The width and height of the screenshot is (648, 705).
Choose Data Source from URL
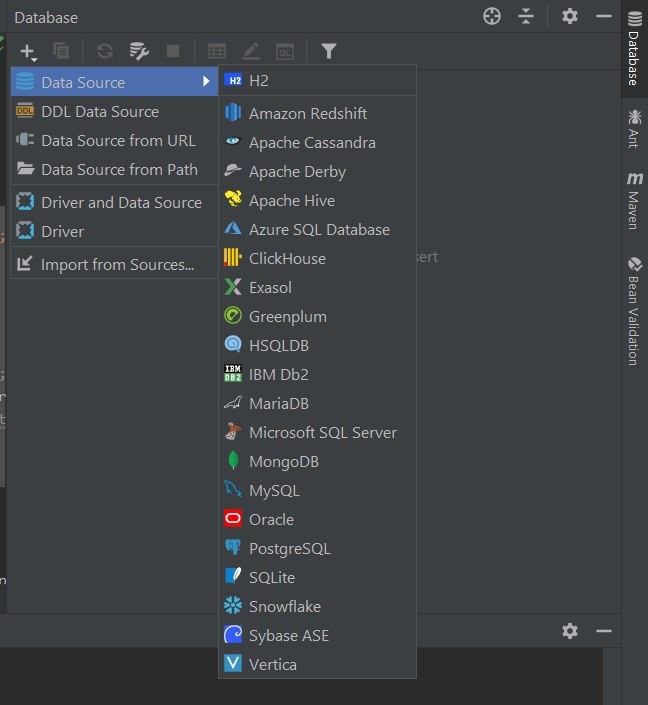pos(114,140)
